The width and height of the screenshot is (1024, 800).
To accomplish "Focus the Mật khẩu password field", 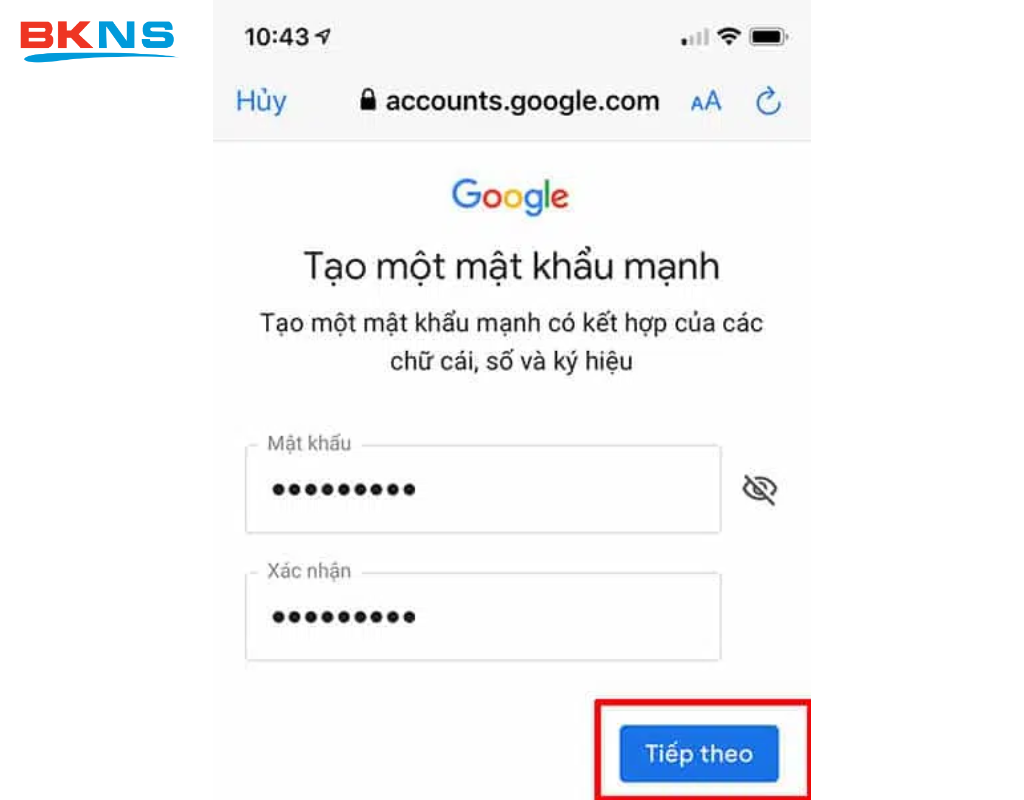I will pos(483,489).
